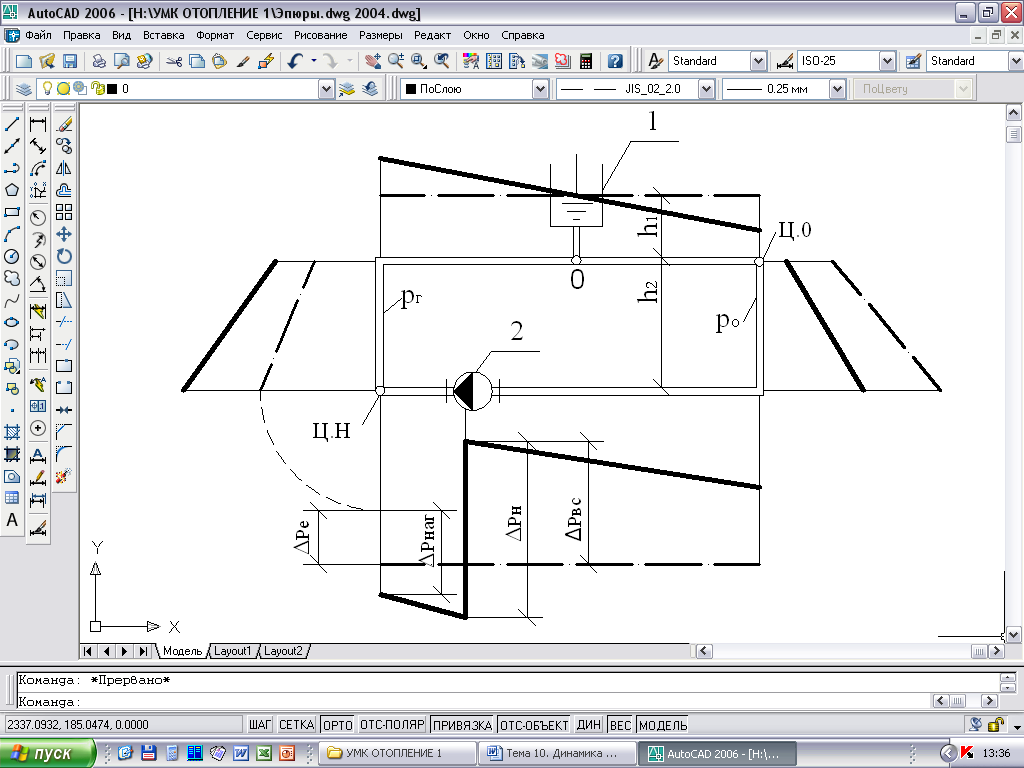Click the Undo arrow icon
The width and height of the screenshot is (1024, 768).
click(x=296, y=61)
